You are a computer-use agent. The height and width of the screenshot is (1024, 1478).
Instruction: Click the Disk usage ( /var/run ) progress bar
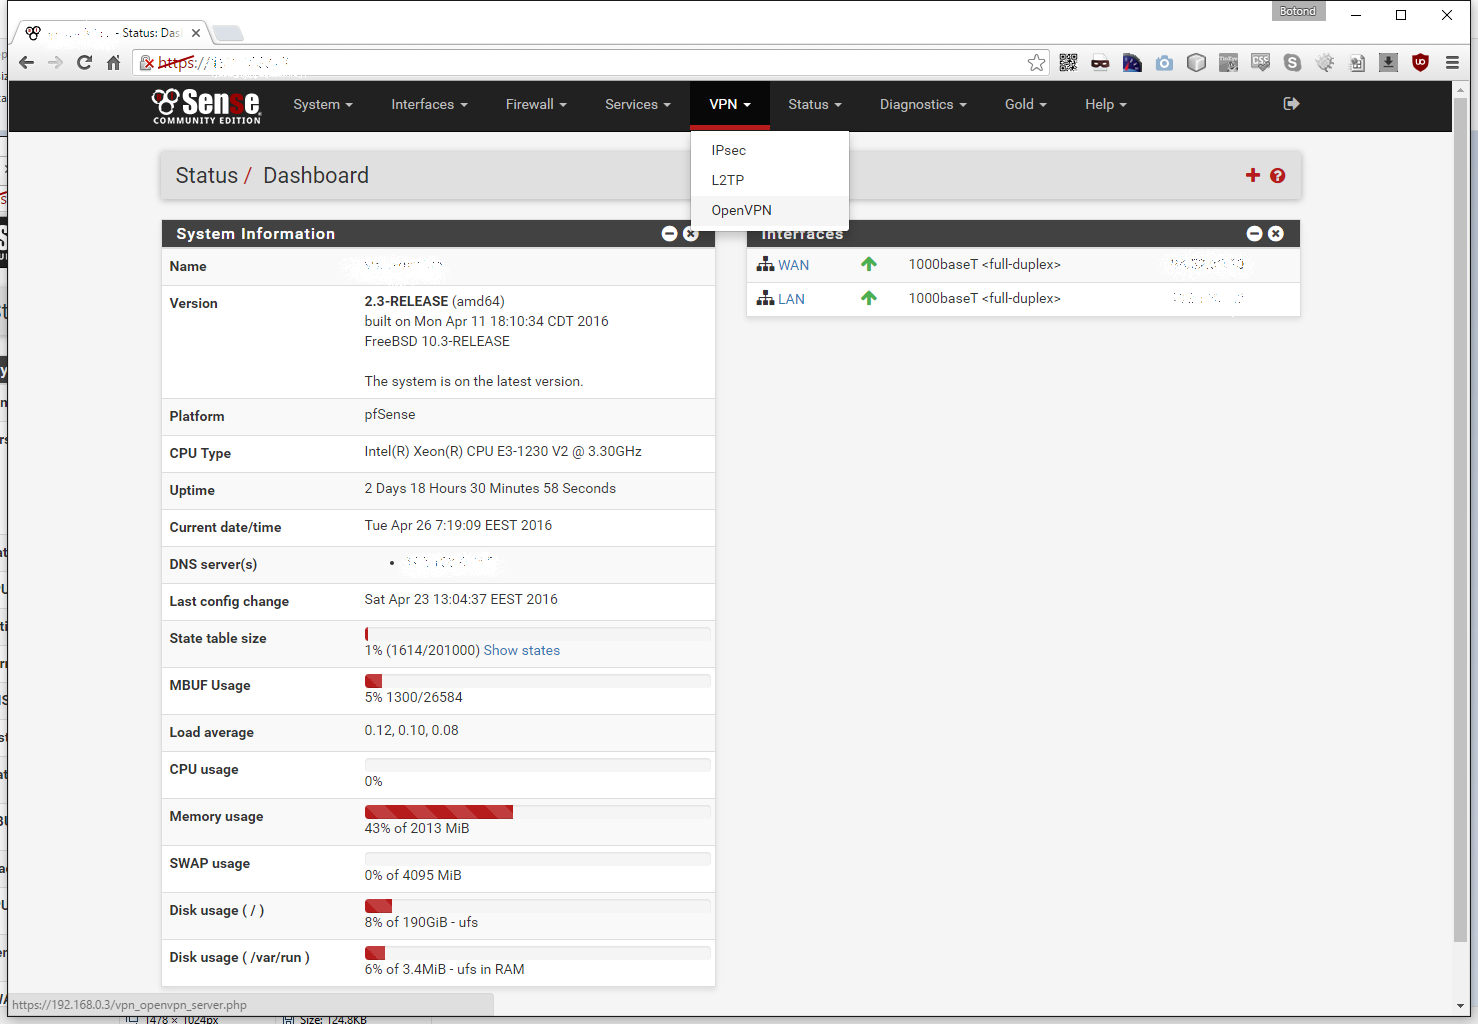537,953
